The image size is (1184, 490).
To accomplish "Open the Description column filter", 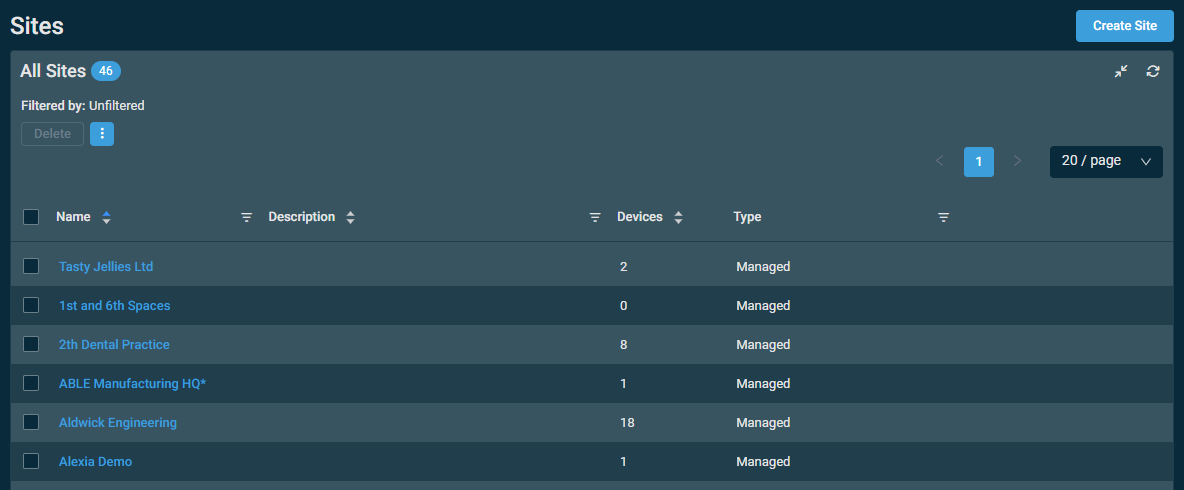I will pyautogui.click(x=595, y=217).
